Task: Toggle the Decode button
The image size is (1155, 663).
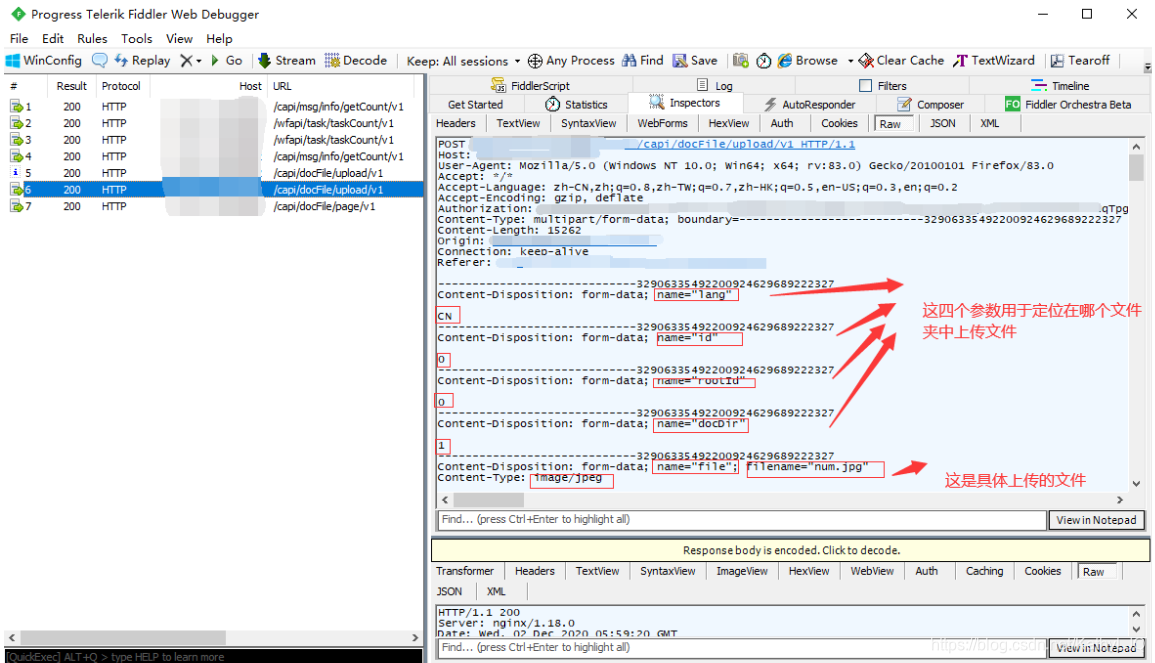Action: (356, 60)
